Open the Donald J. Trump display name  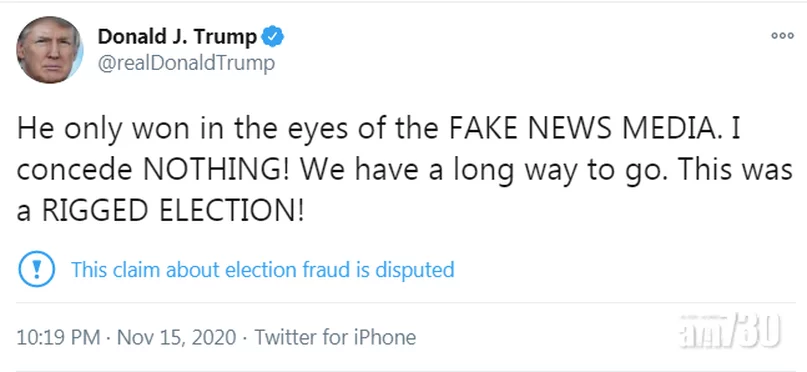point(178,37)
